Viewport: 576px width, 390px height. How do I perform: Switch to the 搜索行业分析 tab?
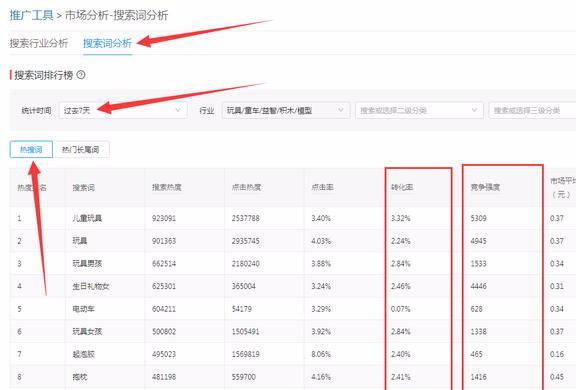(x=39, y=43)
